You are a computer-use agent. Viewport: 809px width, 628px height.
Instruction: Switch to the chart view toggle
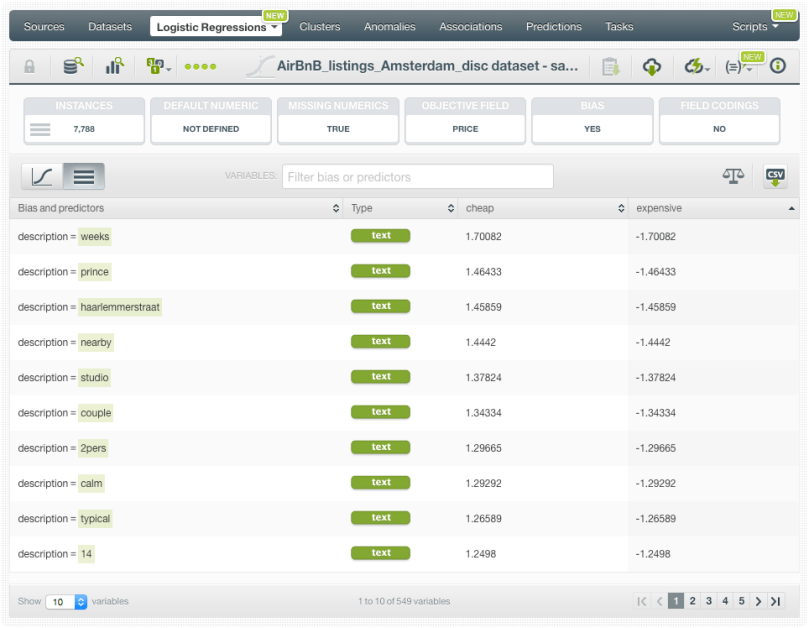pos(42,177)
